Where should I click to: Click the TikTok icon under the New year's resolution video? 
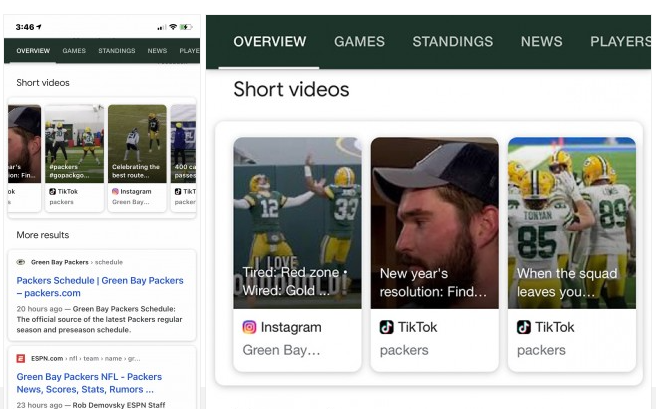coord(387,327)
